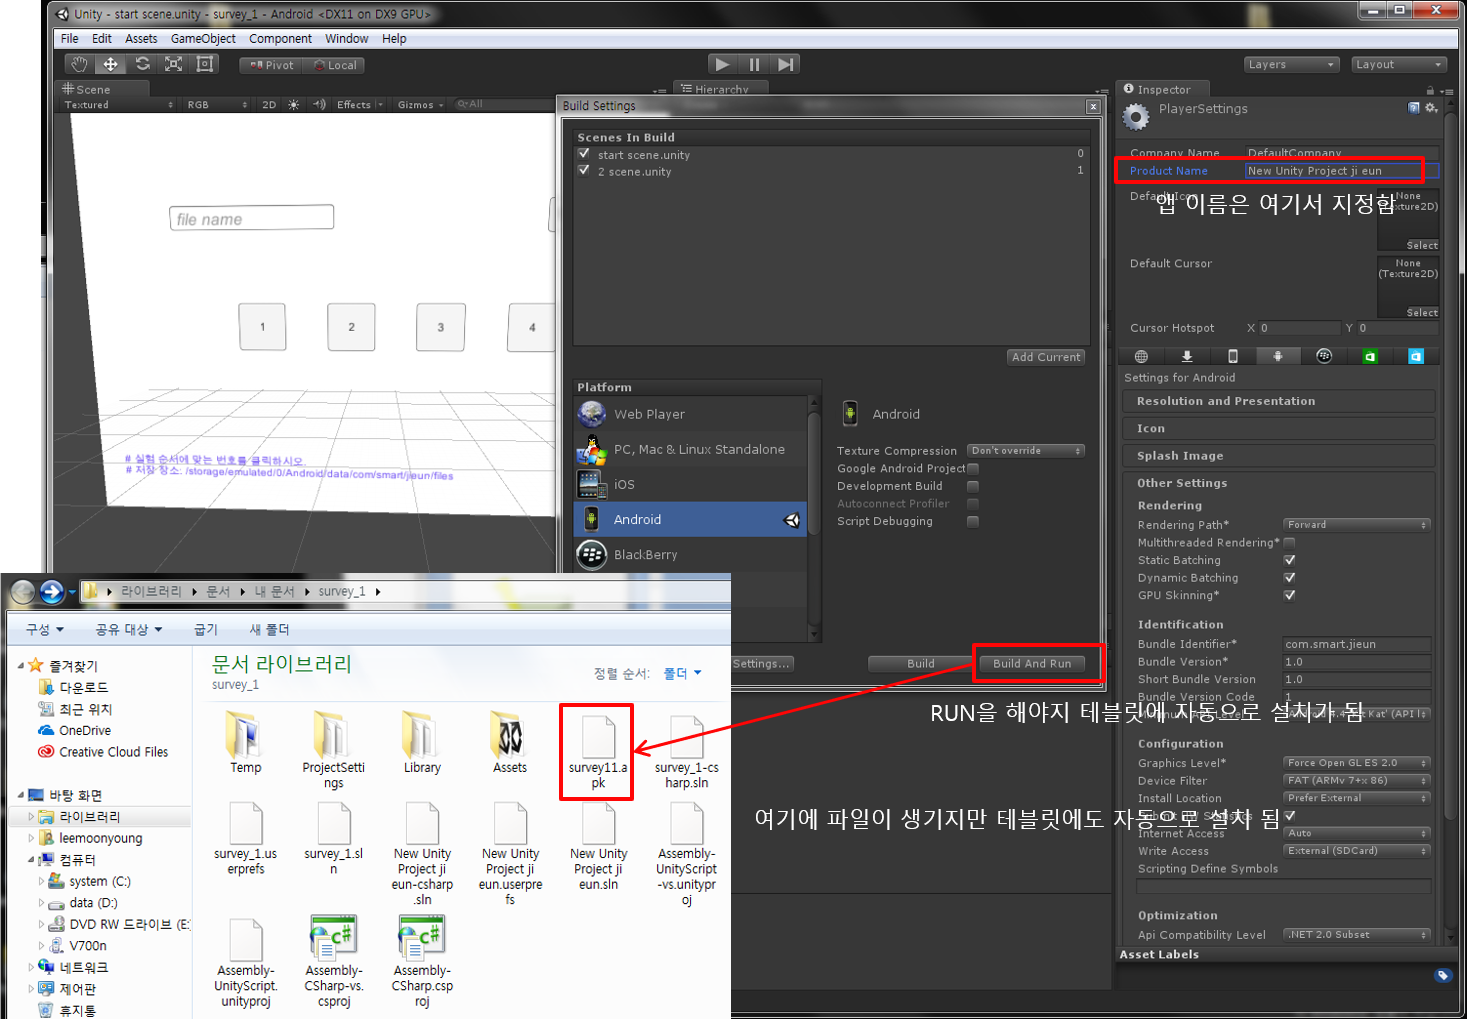Open the PlayerSettings gear options icon
The width and height of the screenshot is (1476, 1019).
[1431, 108]
